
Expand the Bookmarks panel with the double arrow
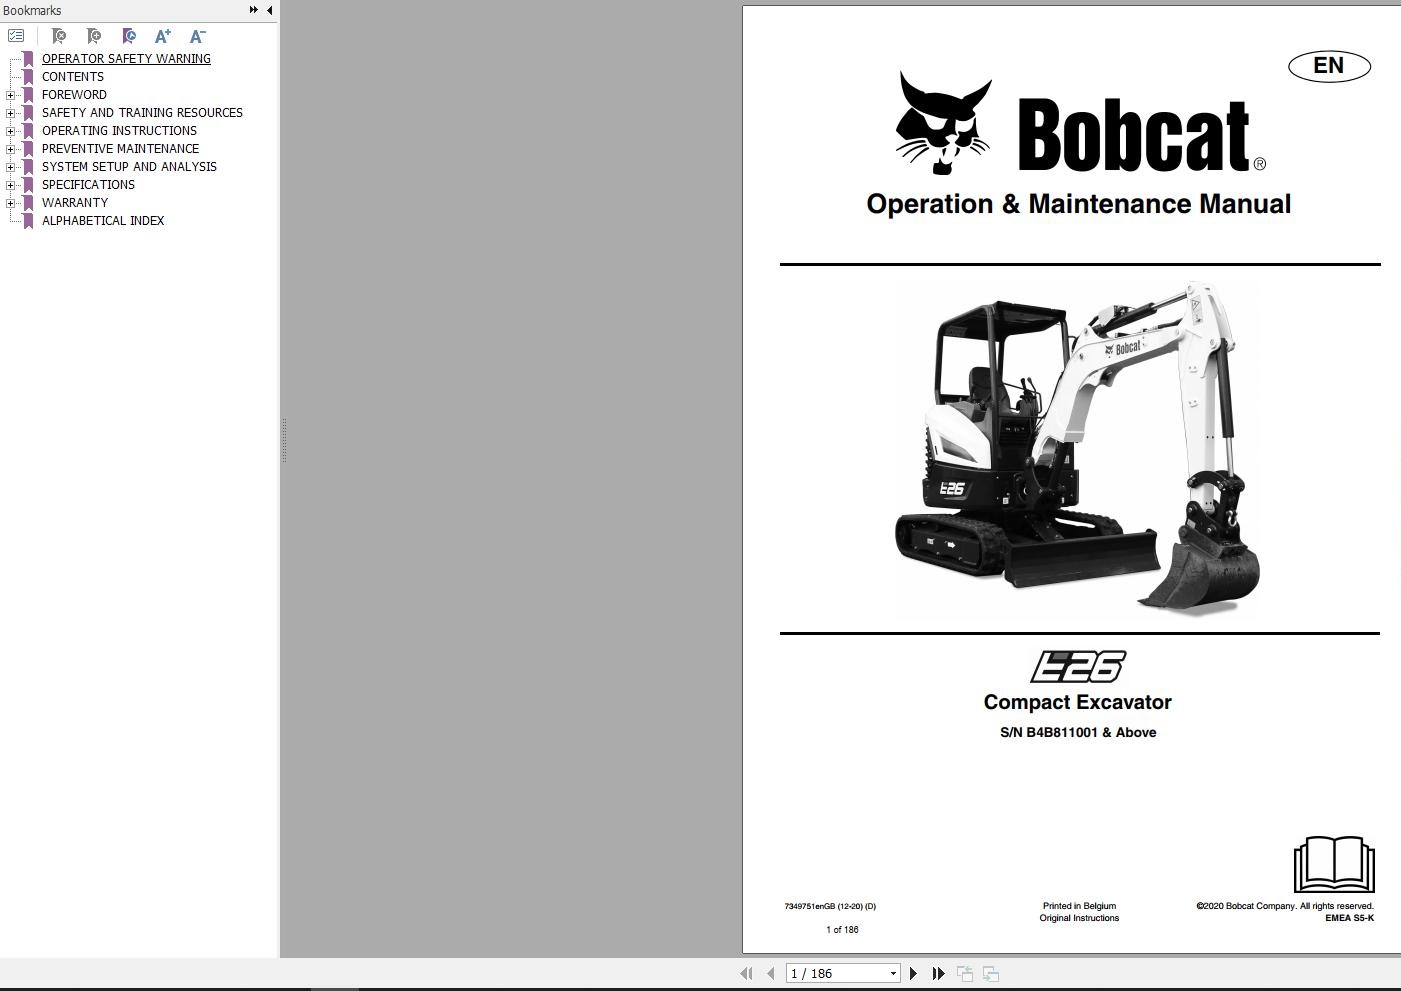(x=254, y=10)
